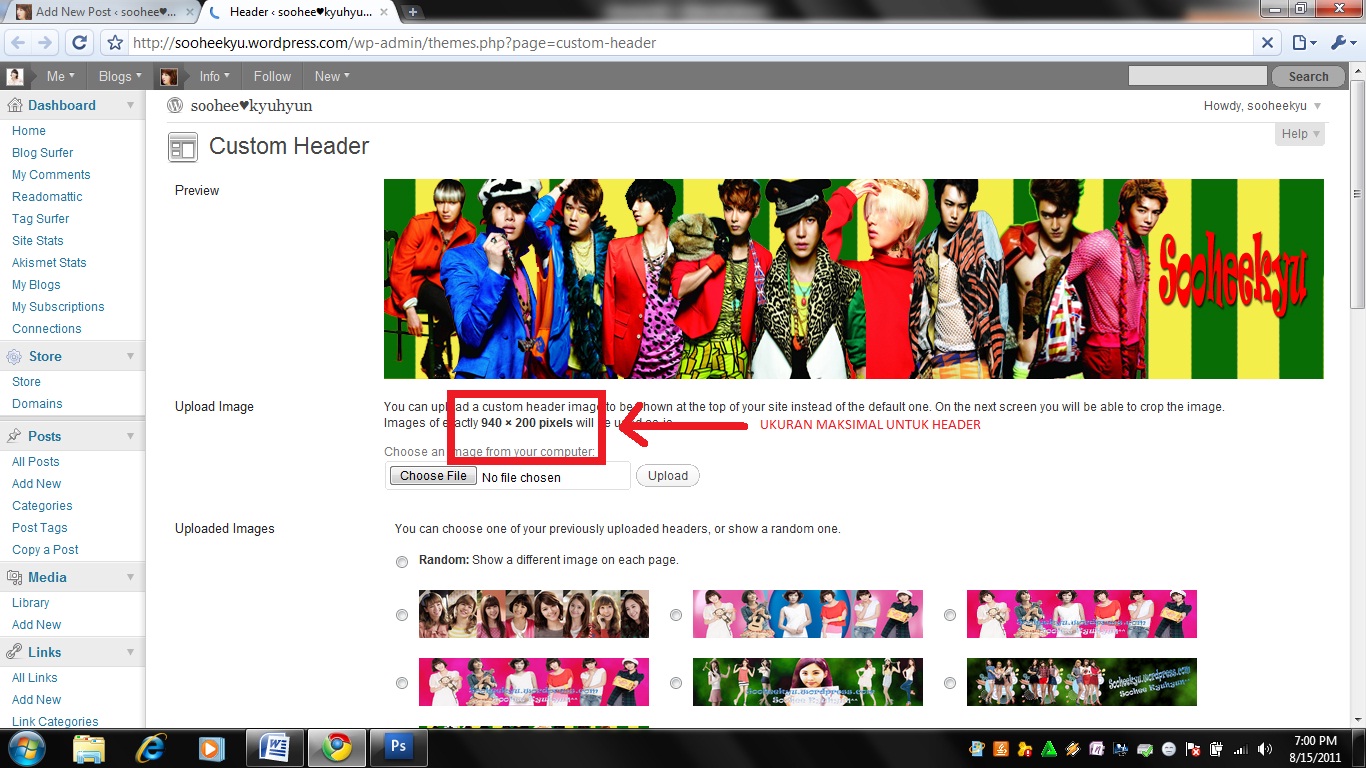The height and width of the screenshot is (768, 1366).
Task: Collapse the Links sidebar section arrow
Action: (130, 652)
